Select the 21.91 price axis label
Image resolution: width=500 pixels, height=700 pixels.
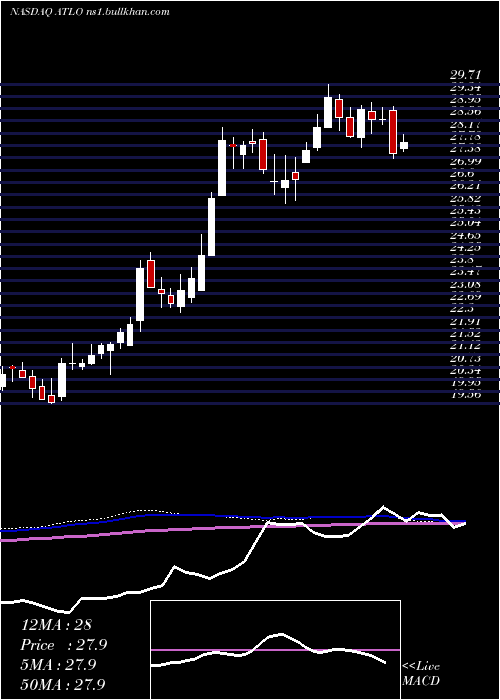[x=465, y=321]
